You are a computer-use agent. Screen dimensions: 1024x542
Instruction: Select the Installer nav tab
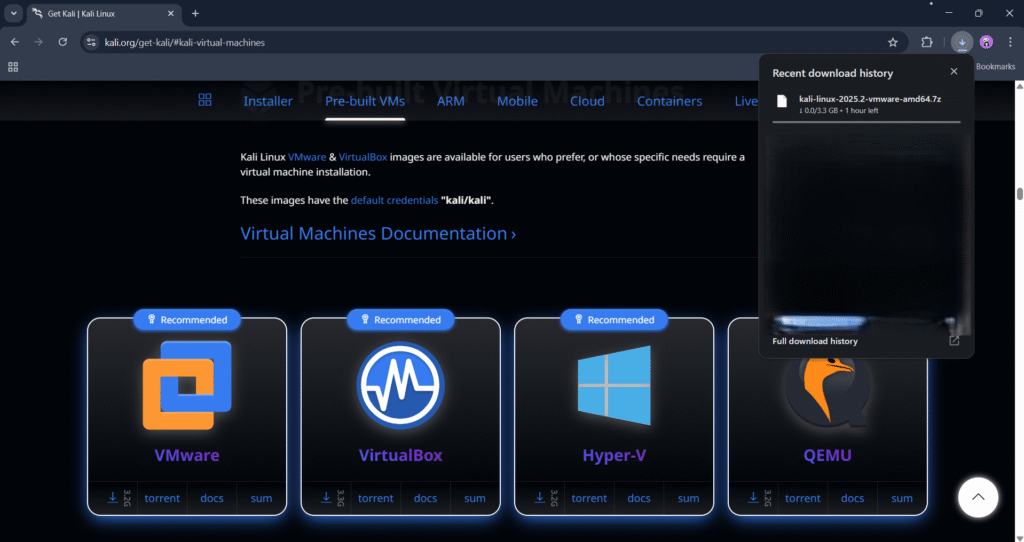point(268,101)
